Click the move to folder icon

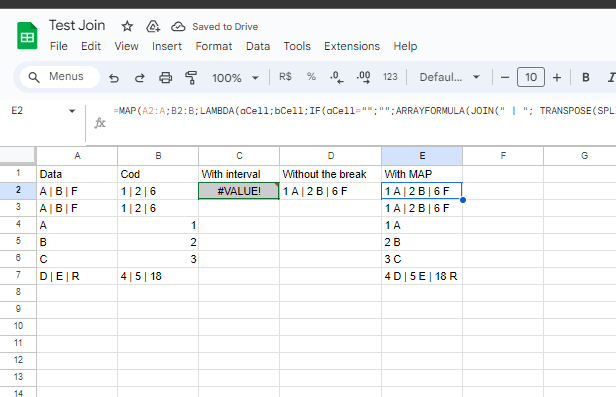point(153,26)
